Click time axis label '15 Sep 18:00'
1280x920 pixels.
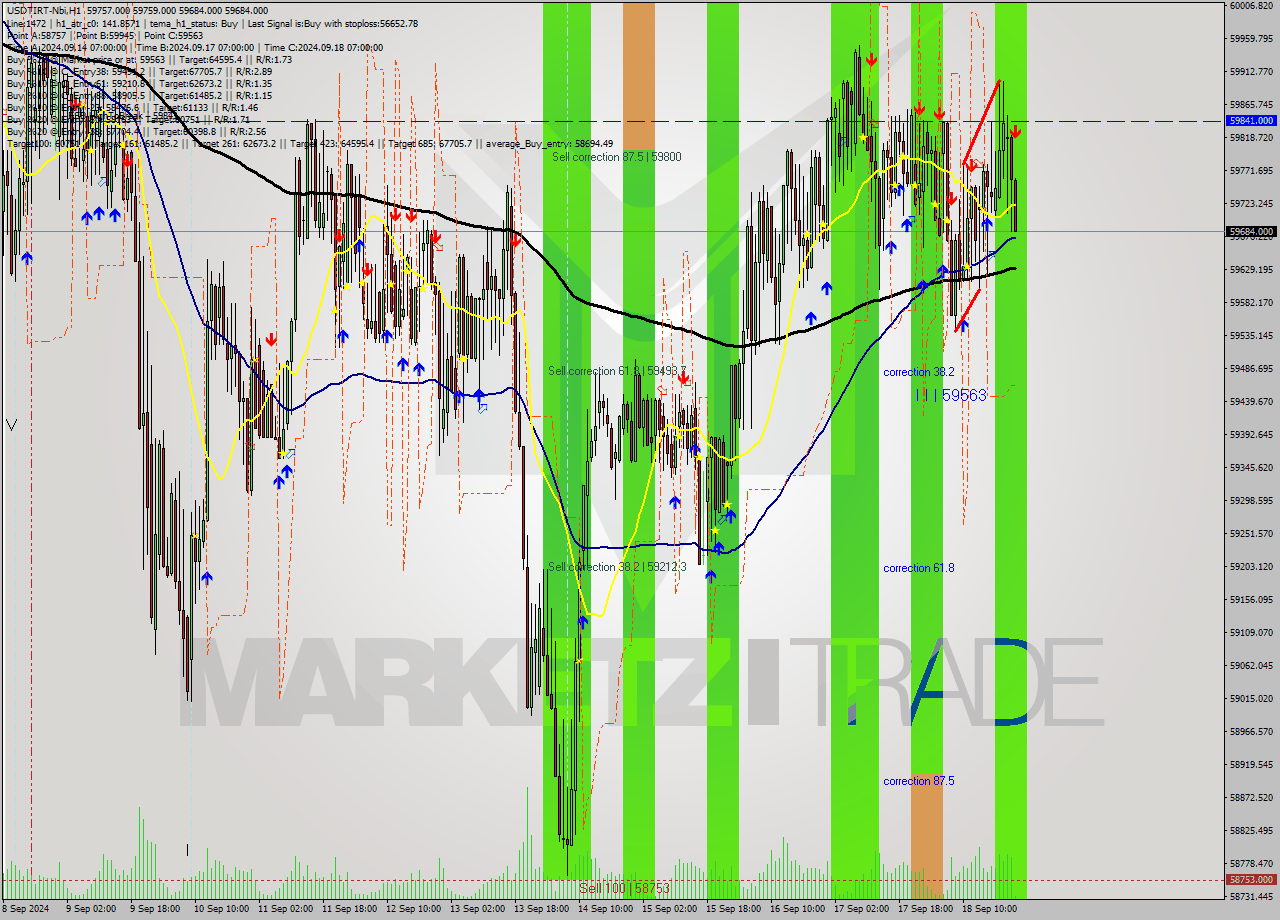pos(733,909)
